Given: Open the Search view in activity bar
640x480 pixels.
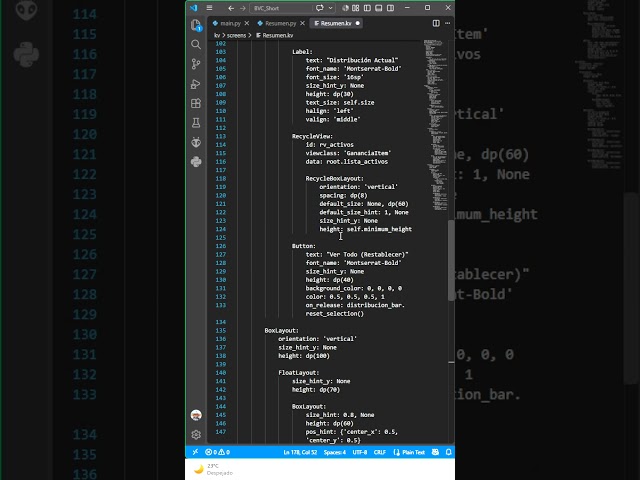Looking at the screenshot, I should pyautogui.click(x=196, y=44).
